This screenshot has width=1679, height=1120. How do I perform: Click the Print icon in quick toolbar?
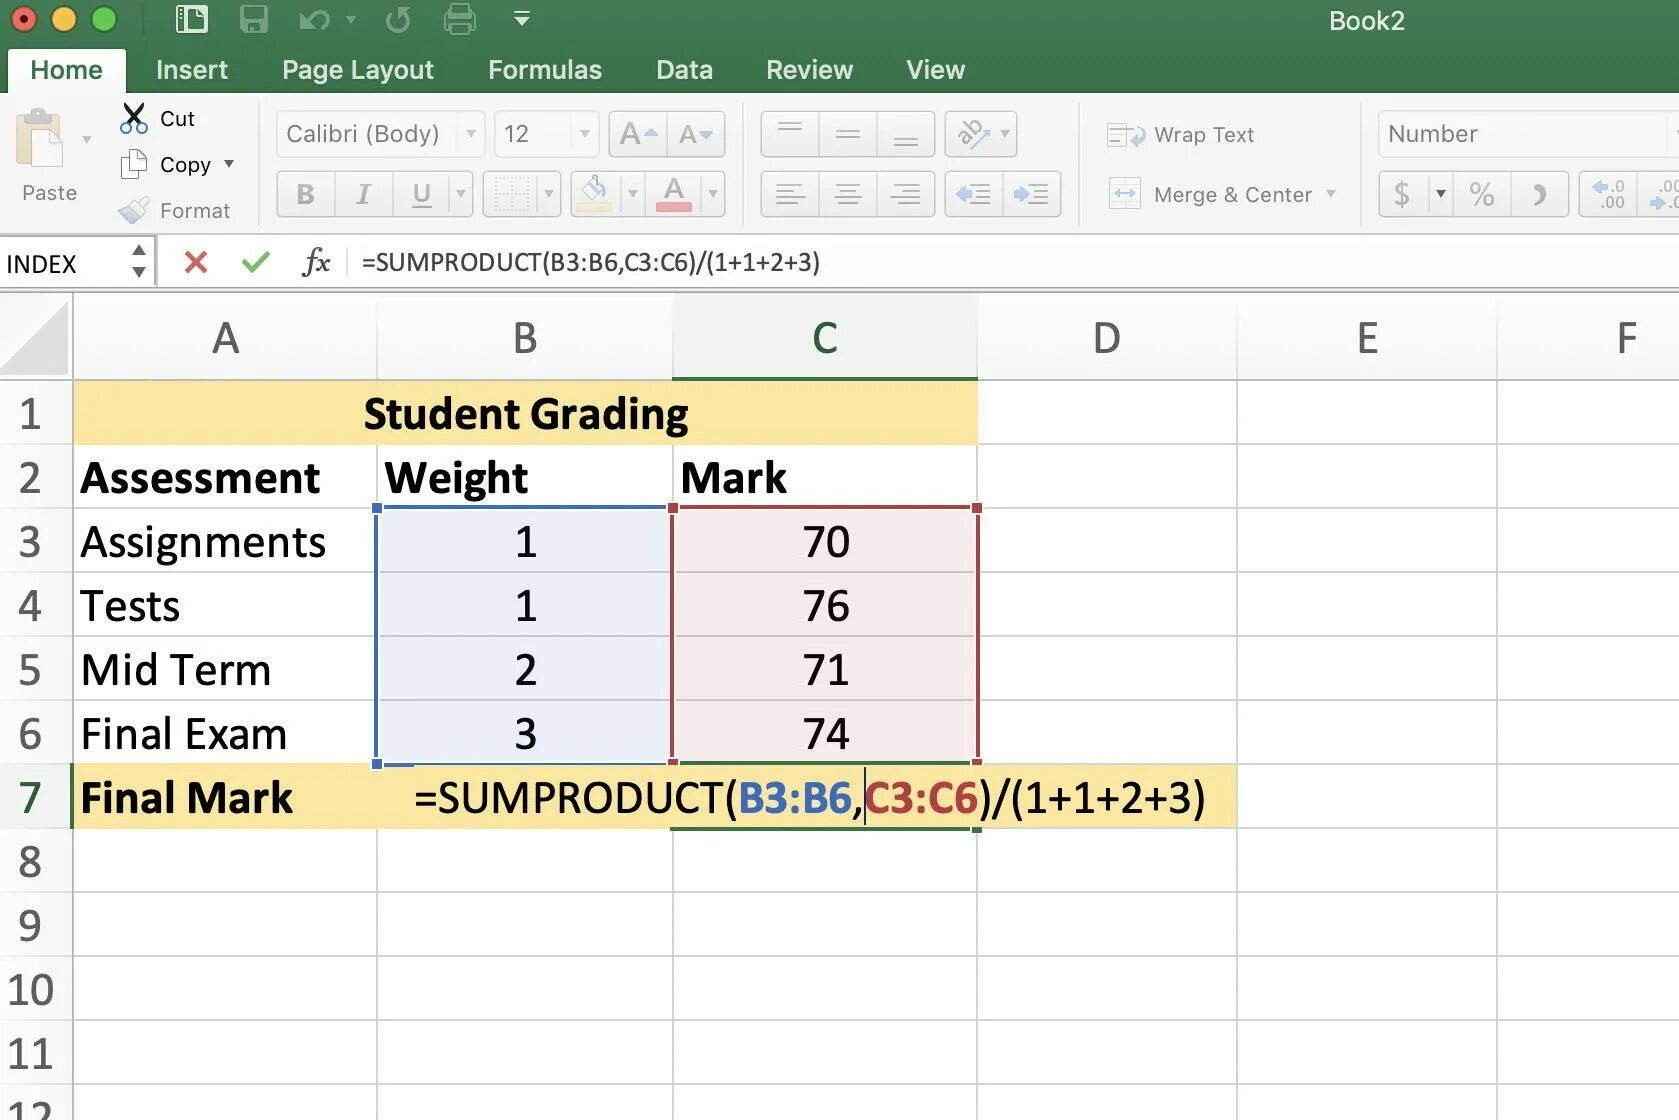[459, 19]
